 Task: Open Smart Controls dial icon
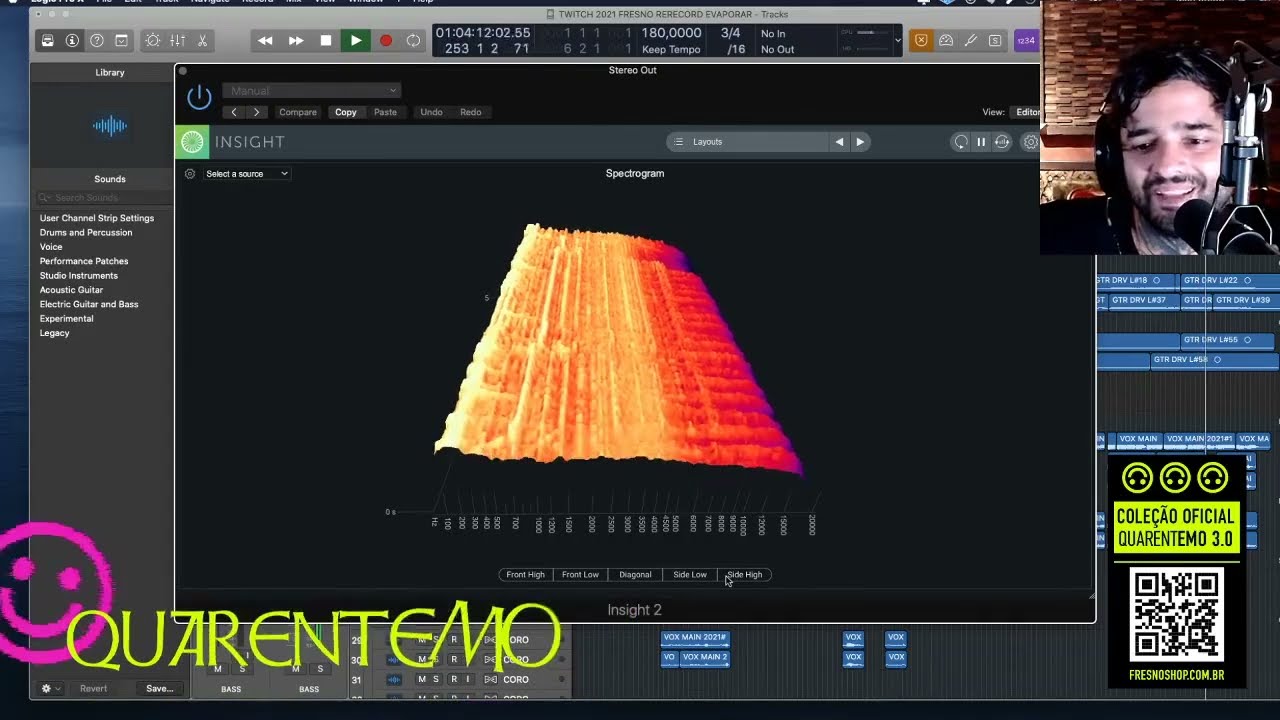point(152,41)
